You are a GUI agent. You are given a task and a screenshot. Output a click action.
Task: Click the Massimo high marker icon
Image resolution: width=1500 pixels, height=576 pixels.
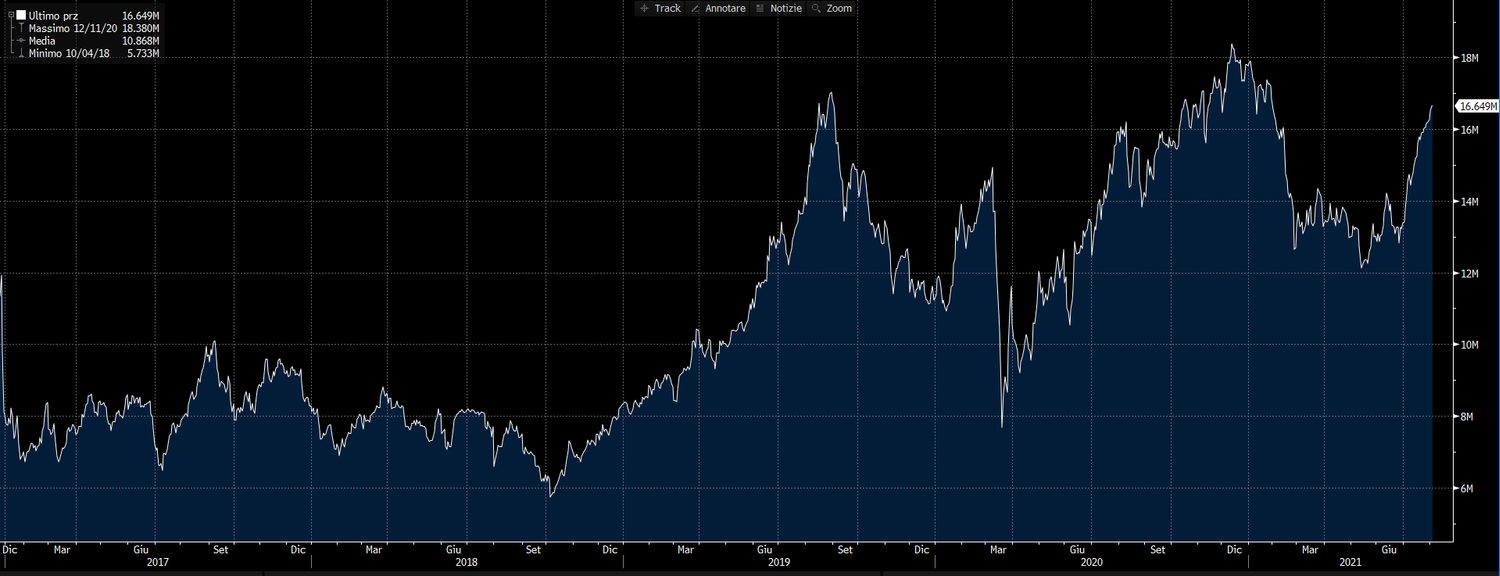click(x=21, y=29)
